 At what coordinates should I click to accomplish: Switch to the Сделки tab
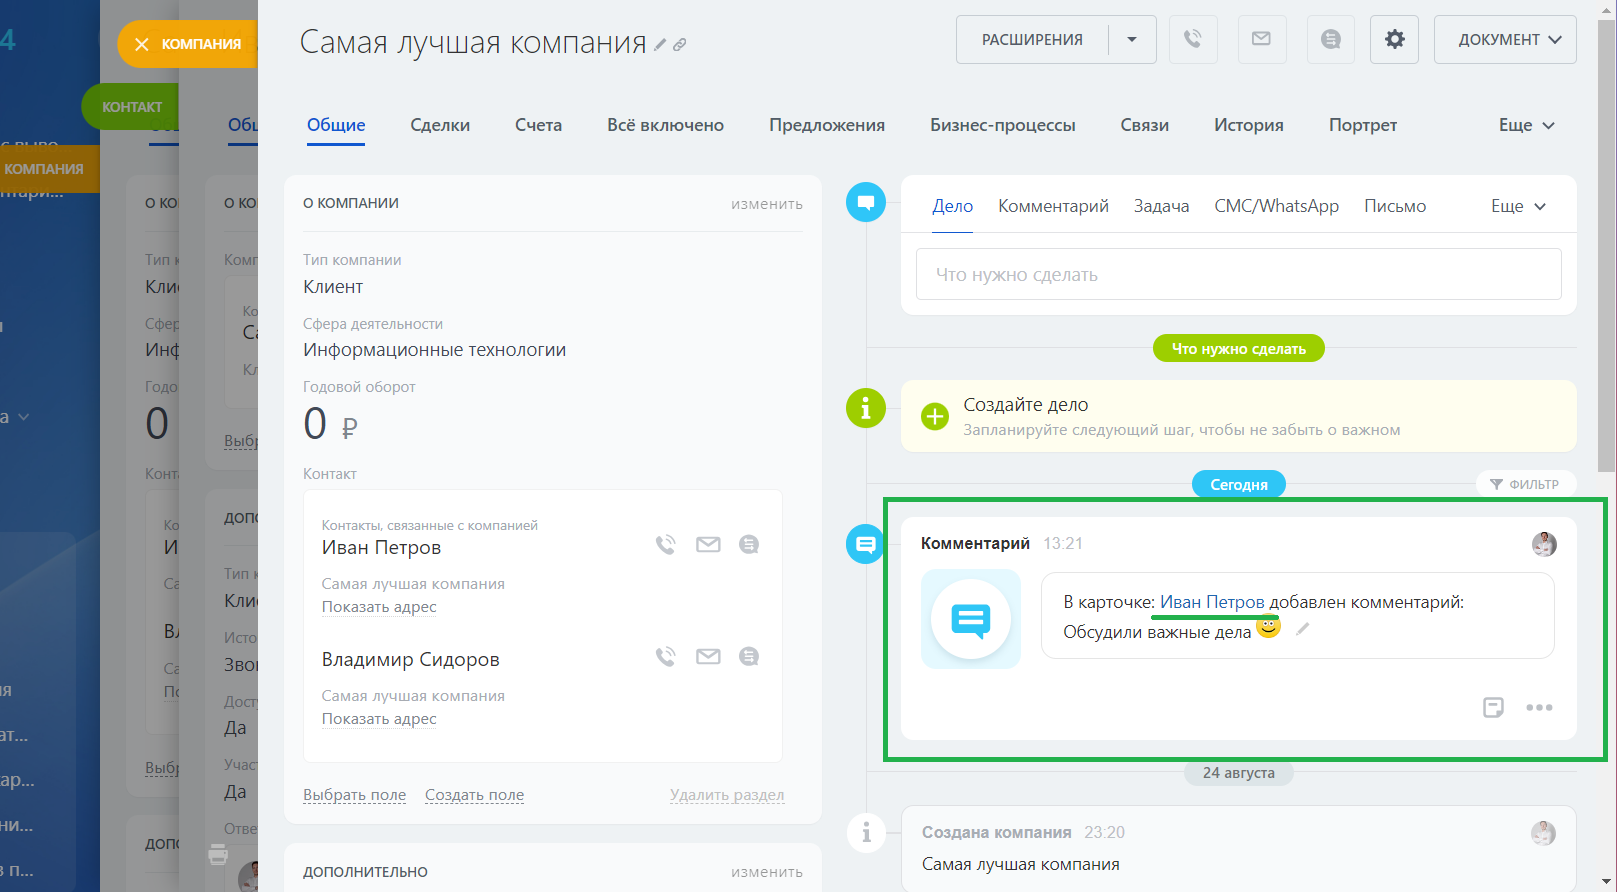point(440,125)
